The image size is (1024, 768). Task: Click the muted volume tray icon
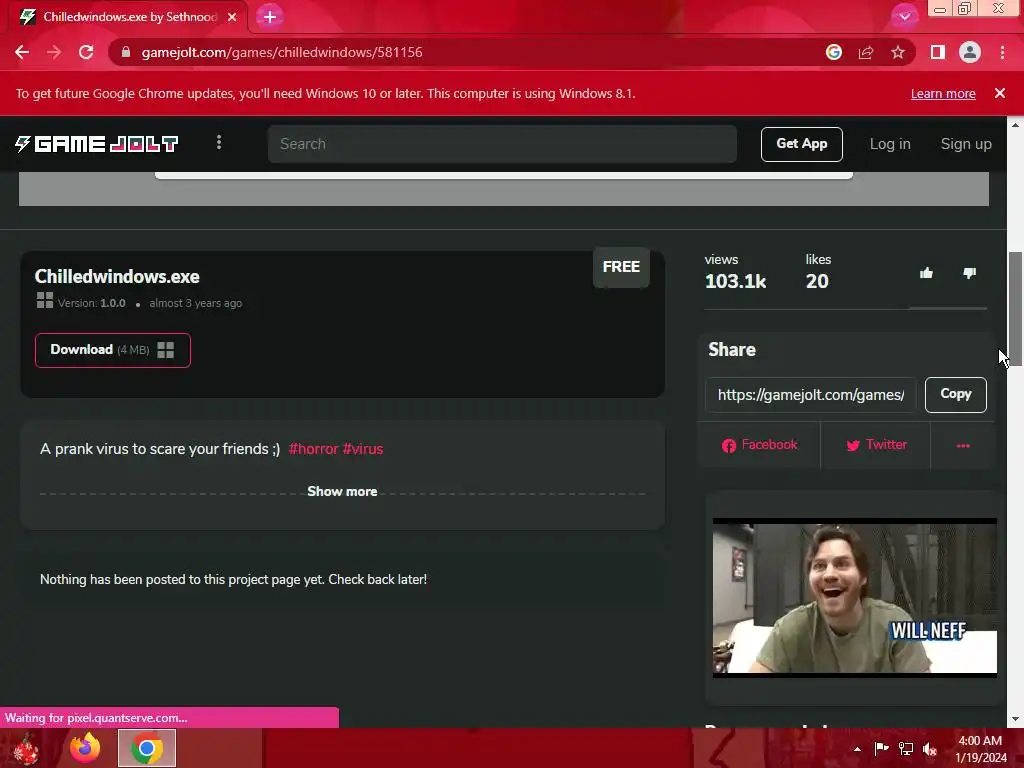930,749
